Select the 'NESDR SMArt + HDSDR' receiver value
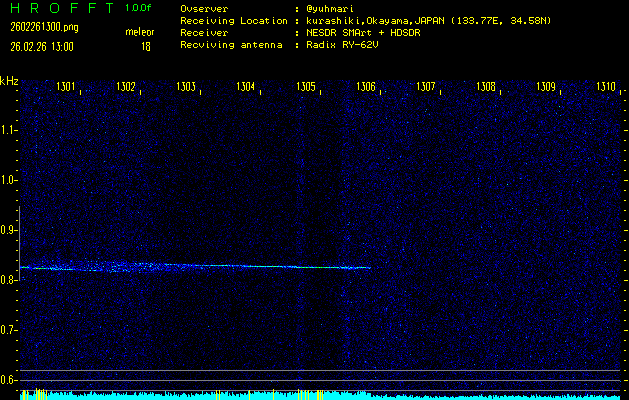The image size is (629, 400). [363, 32]
